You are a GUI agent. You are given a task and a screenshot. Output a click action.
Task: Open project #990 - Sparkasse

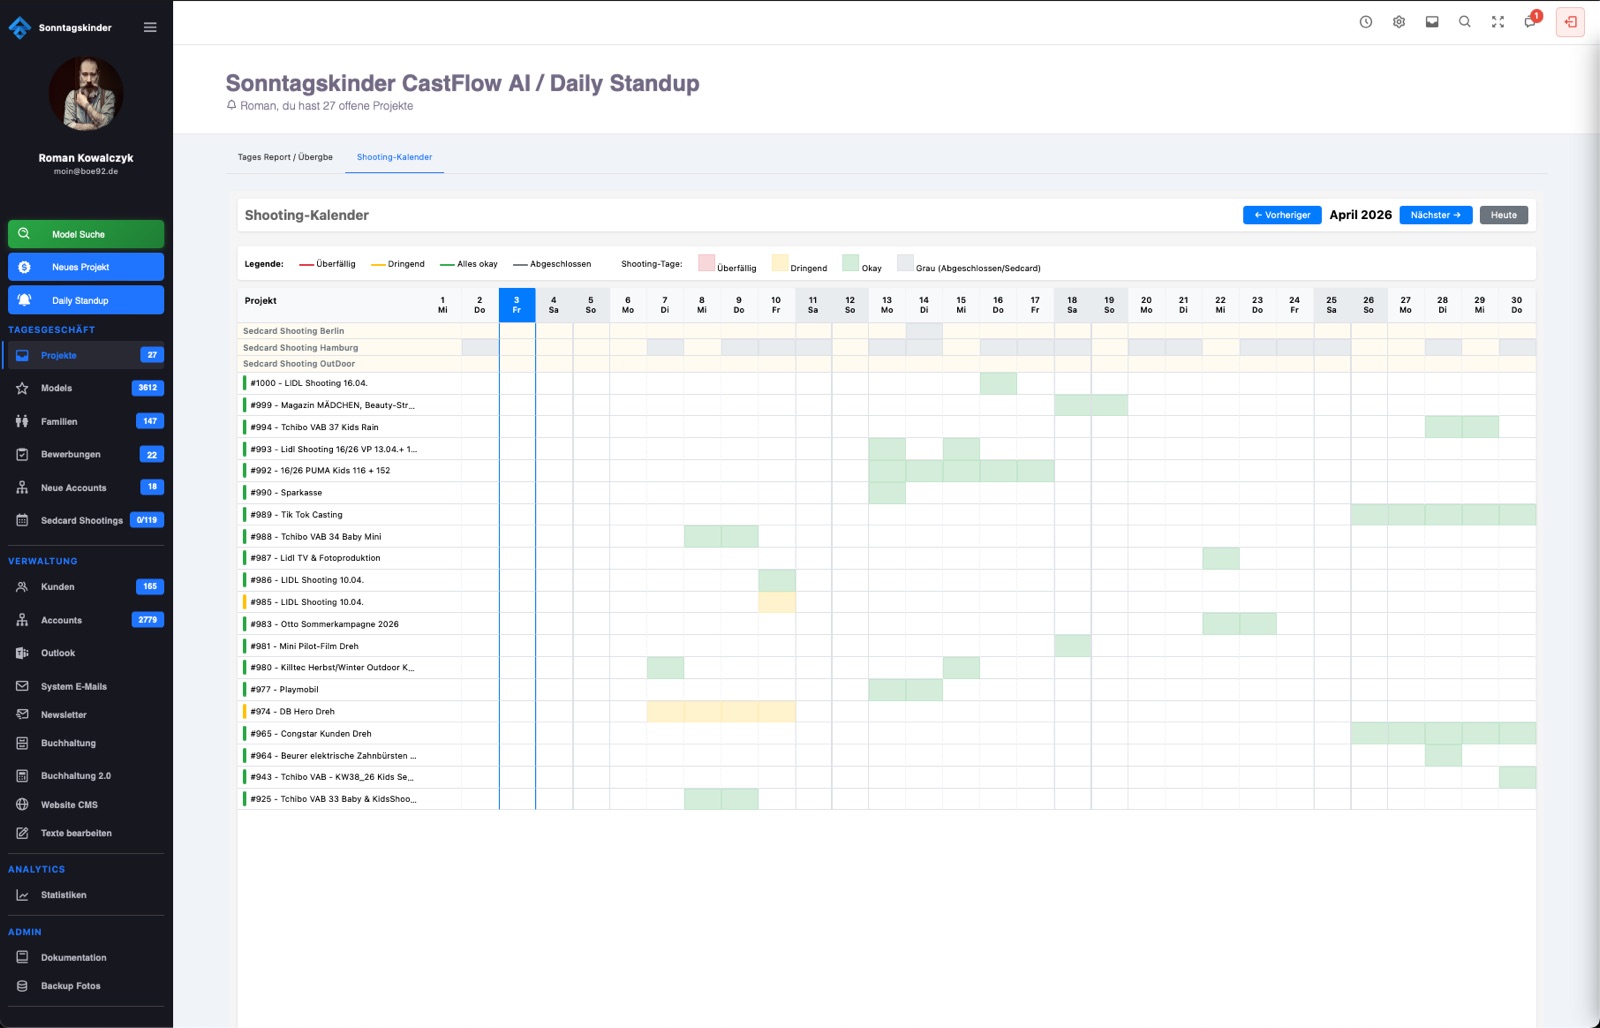point(286,492)
